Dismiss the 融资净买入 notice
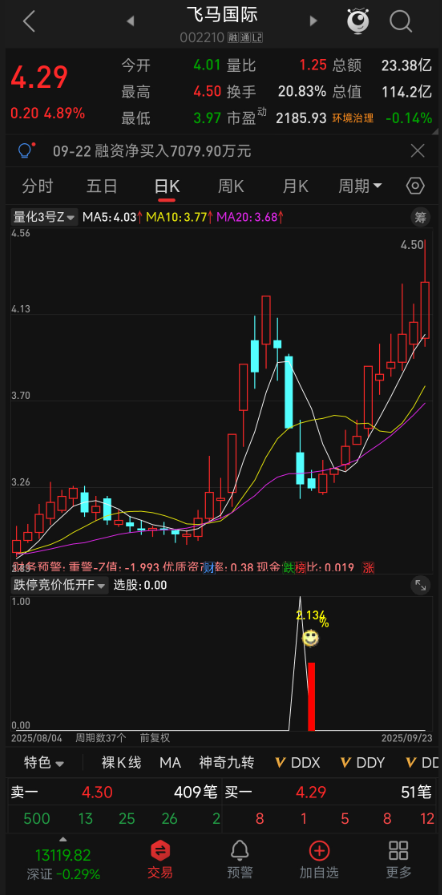 tap(418, 151)
